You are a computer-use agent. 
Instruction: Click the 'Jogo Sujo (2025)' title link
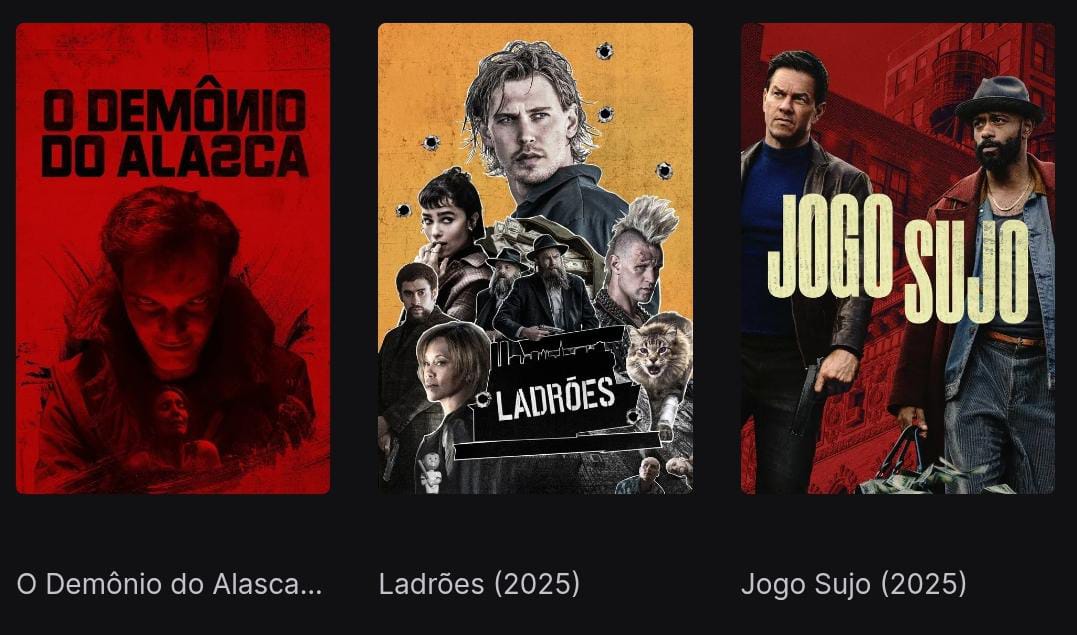tap(854, 584)
